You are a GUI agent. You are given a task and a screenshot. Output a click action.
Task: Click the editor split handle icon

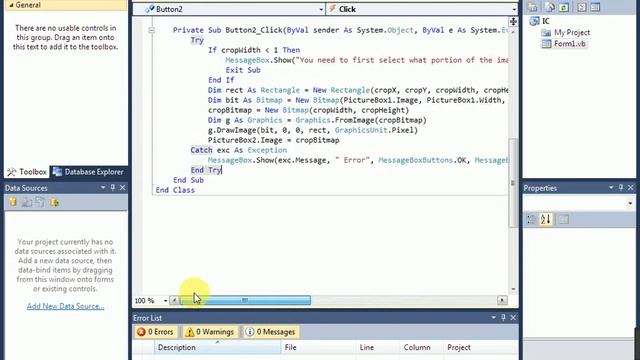point(513,21)
